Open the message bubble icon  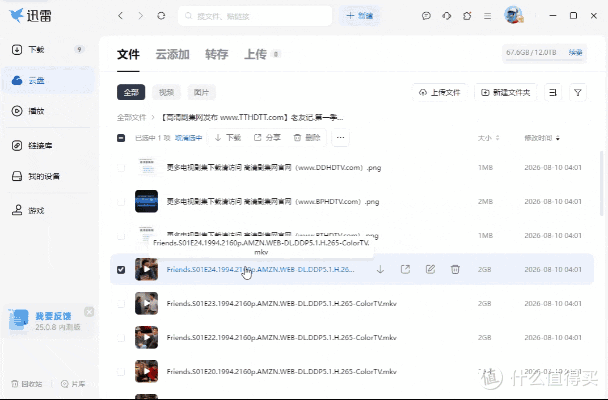[x=426, y=16]
